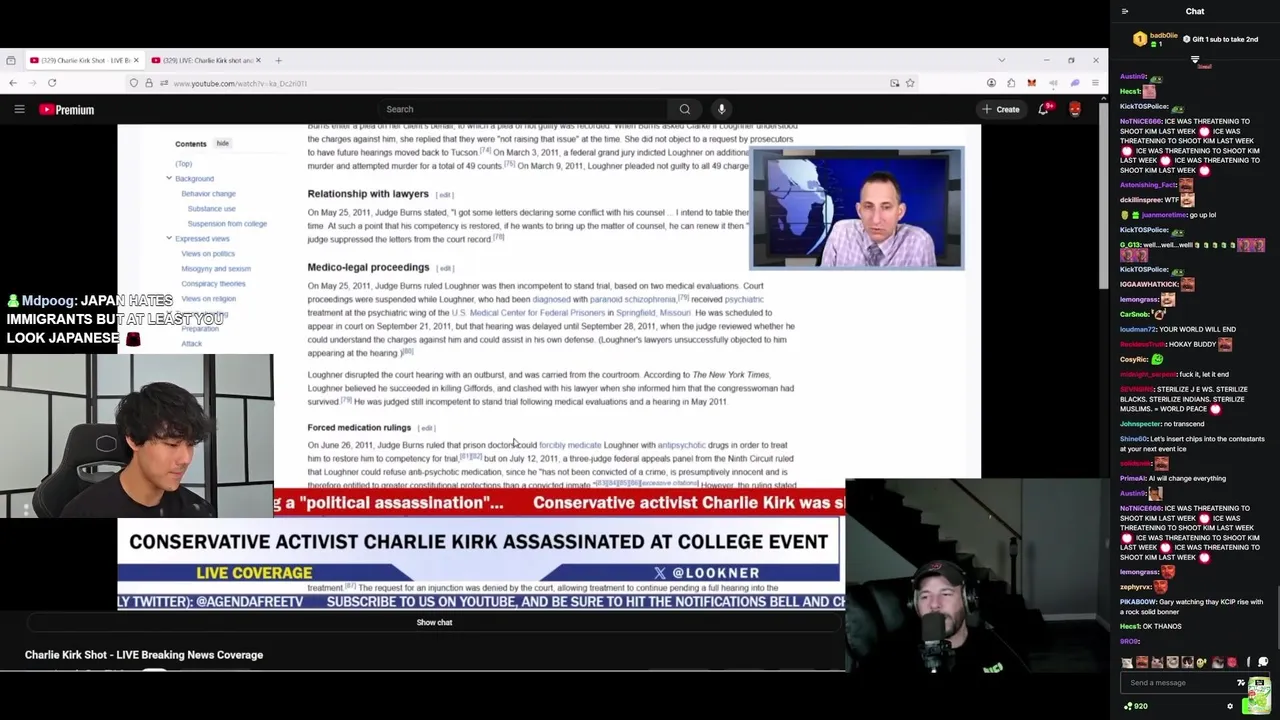Image resolution: width=1280 pixels, height=720 pixels.
Task: Insert the red devil quick emote
Action: pyautogui.click(x=1232, y=662)
